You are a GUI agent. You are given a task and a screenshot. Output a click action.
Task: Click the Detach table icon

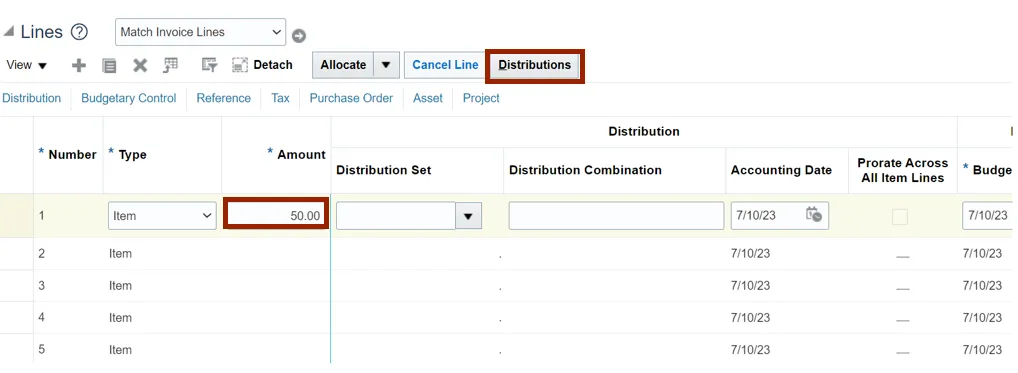click(x=240, y=65)
